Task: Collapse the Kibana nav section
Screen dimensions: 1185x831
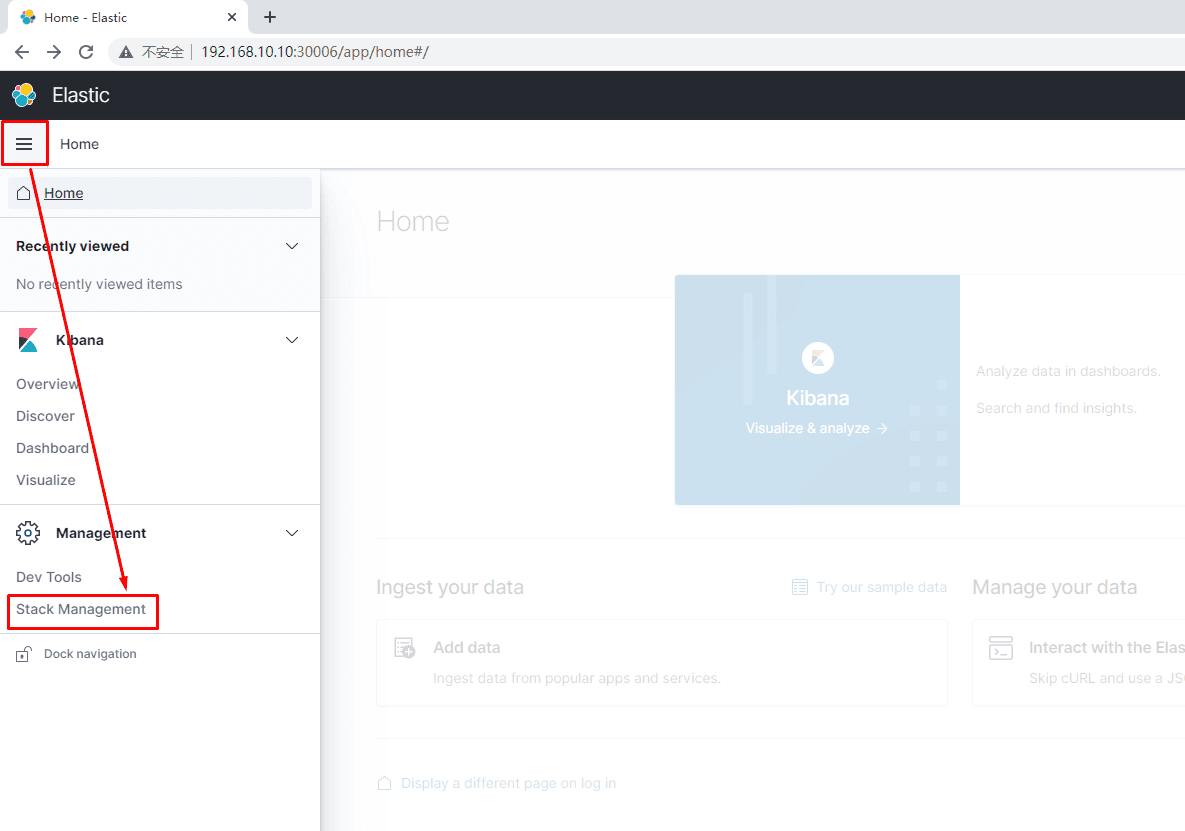Action: click(292, 340)
